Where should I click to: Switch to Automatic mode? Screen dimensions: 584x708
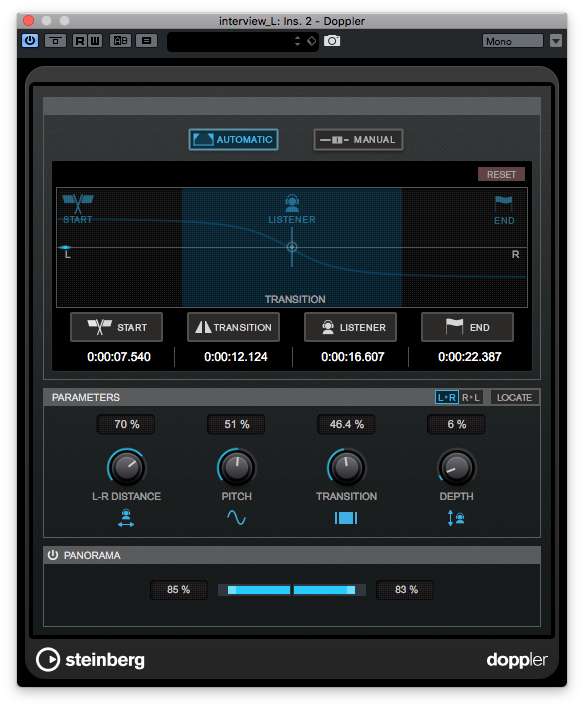click(x=233, y=140)
